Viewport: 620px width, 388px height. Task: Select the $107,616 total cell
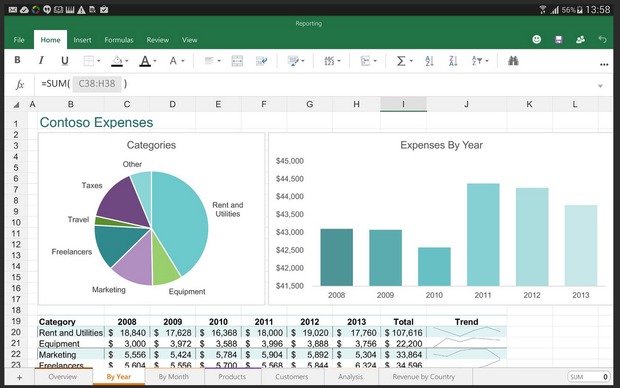(403, 333)
